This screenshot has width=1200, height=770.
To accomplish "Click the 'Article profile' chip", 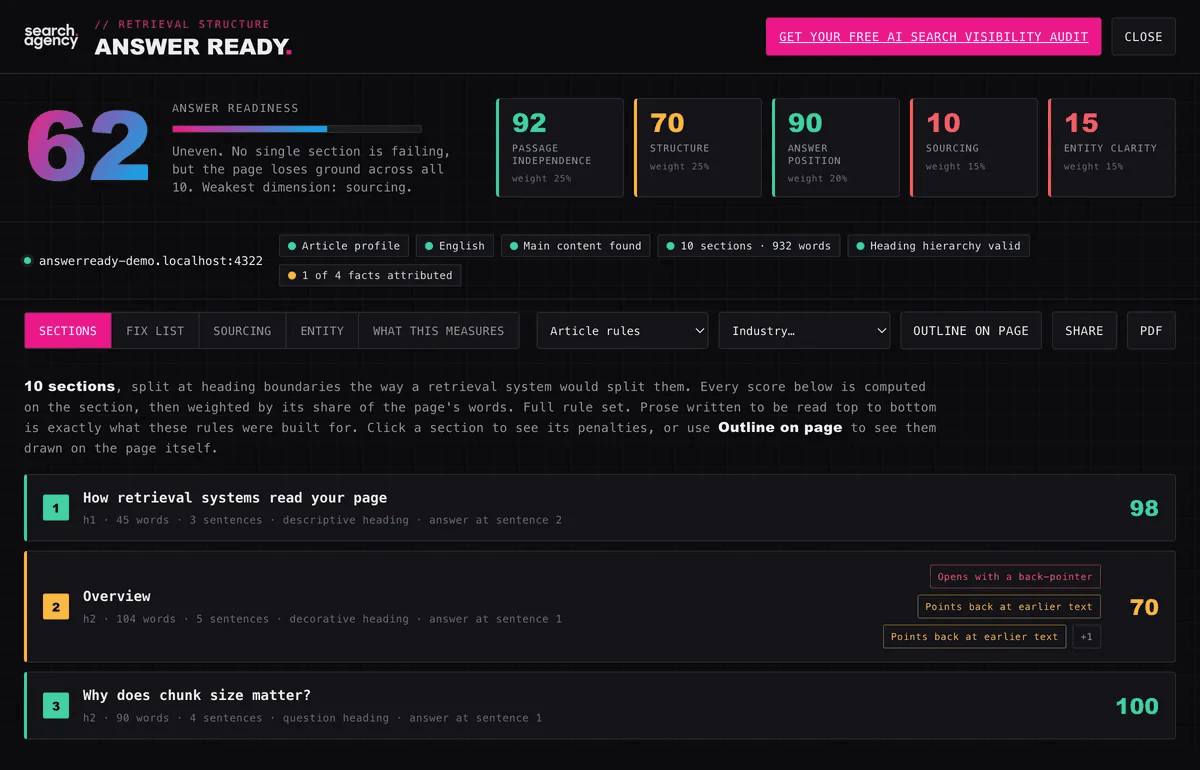I will click(x=344, y=246).
